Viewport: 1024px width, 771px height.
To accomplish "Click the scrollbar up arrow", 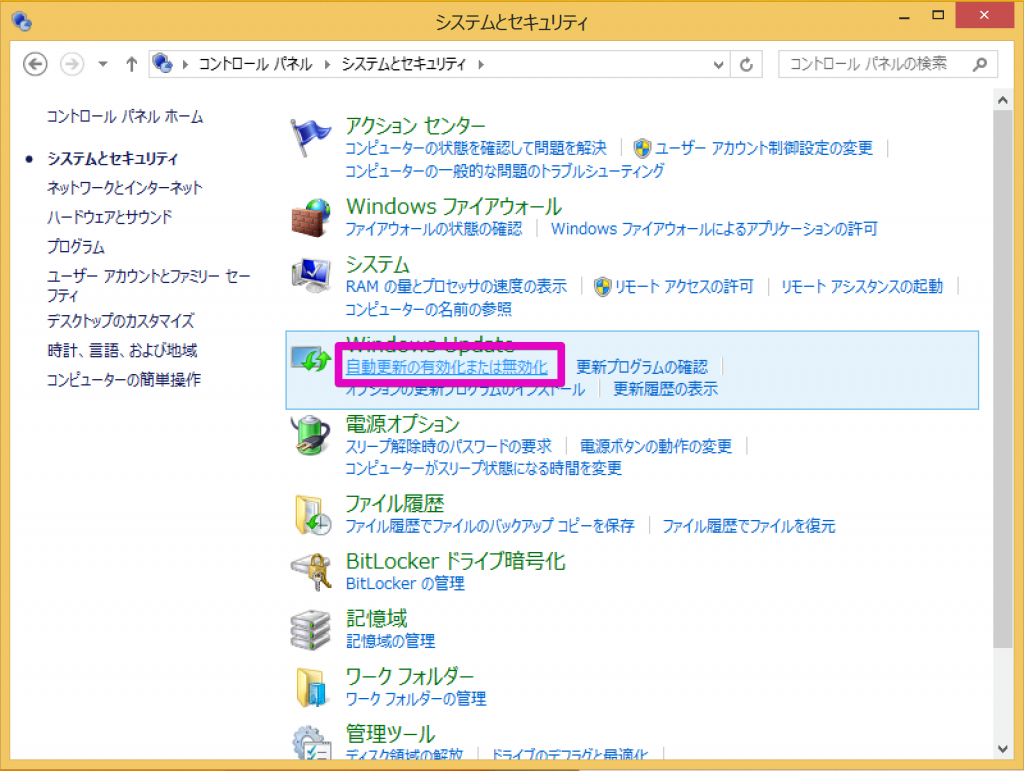I will [x=1002, y=100].
